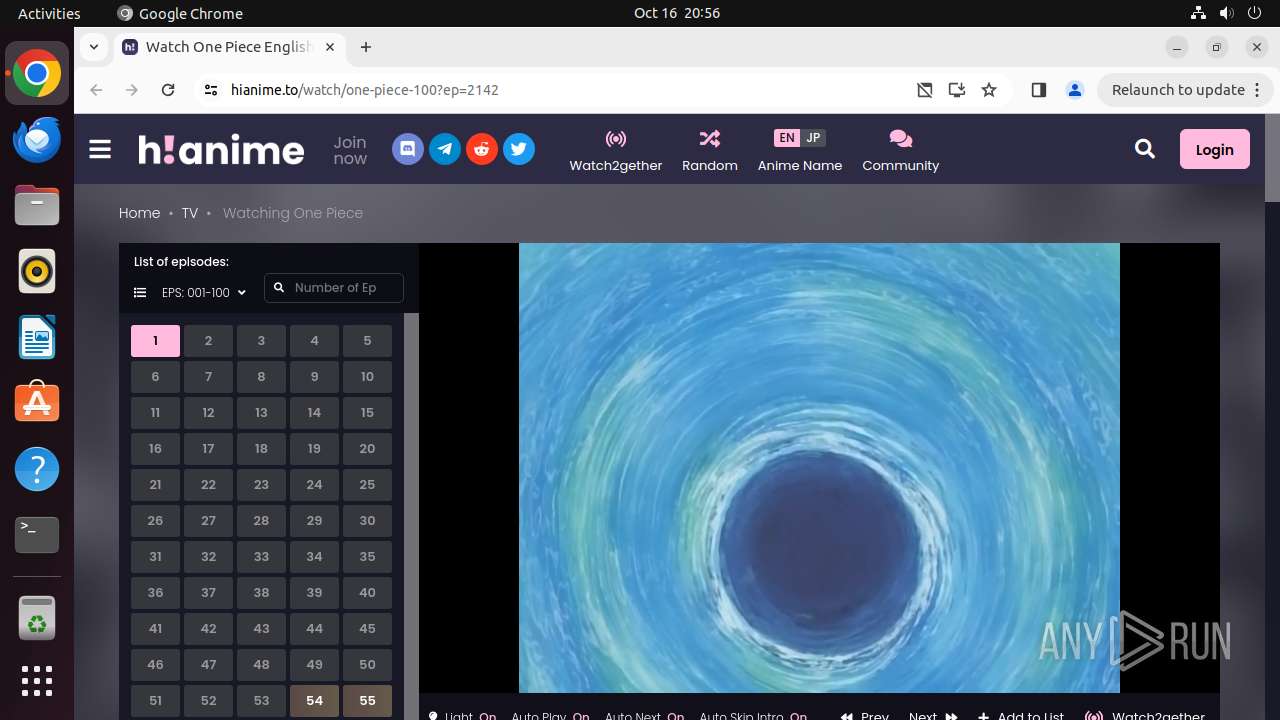
Task: Open the Twitter join link
Action: coord(518,149)
